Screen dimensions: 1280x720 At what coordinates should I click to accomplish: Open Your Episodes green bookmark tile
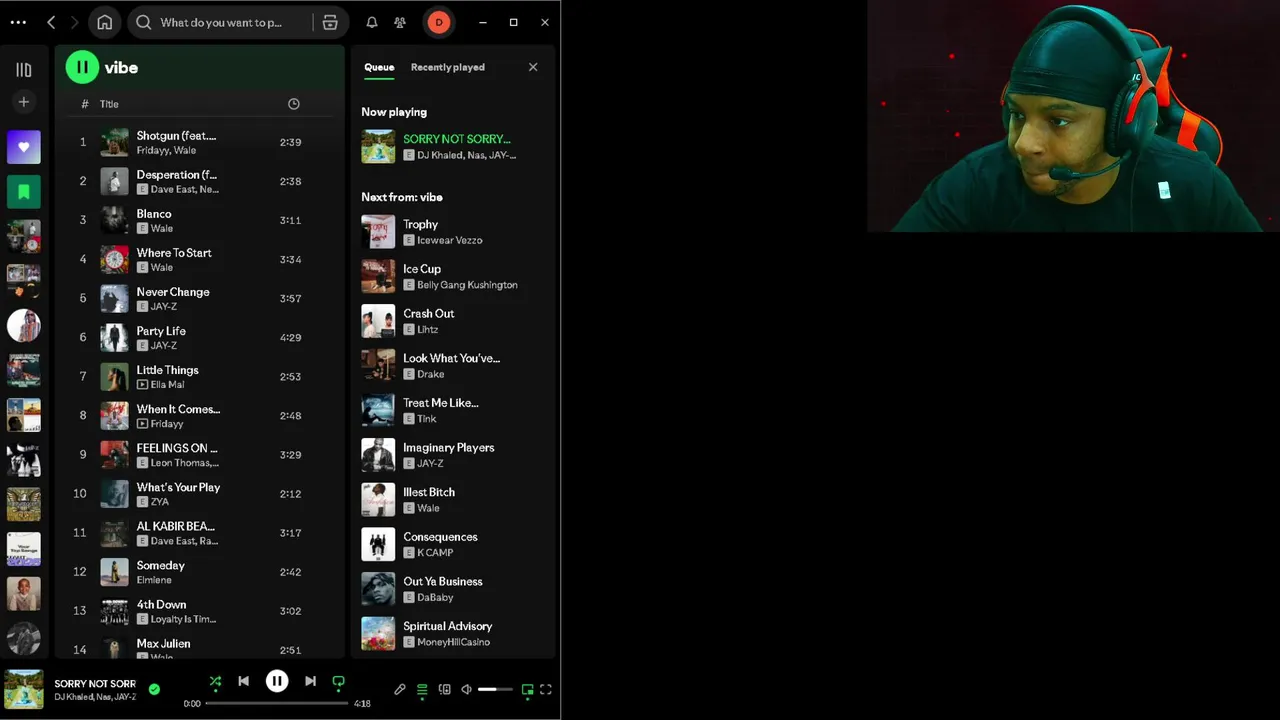[x=24, y=191]
